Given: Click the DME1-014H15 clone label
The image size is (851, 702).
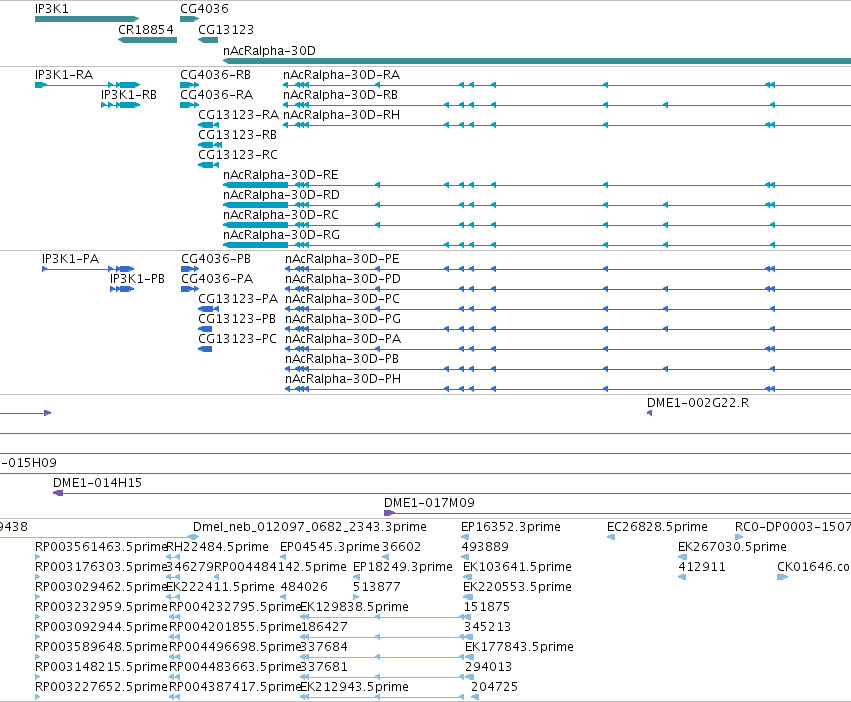Looking at the screenshot, I should pos(97,483).
